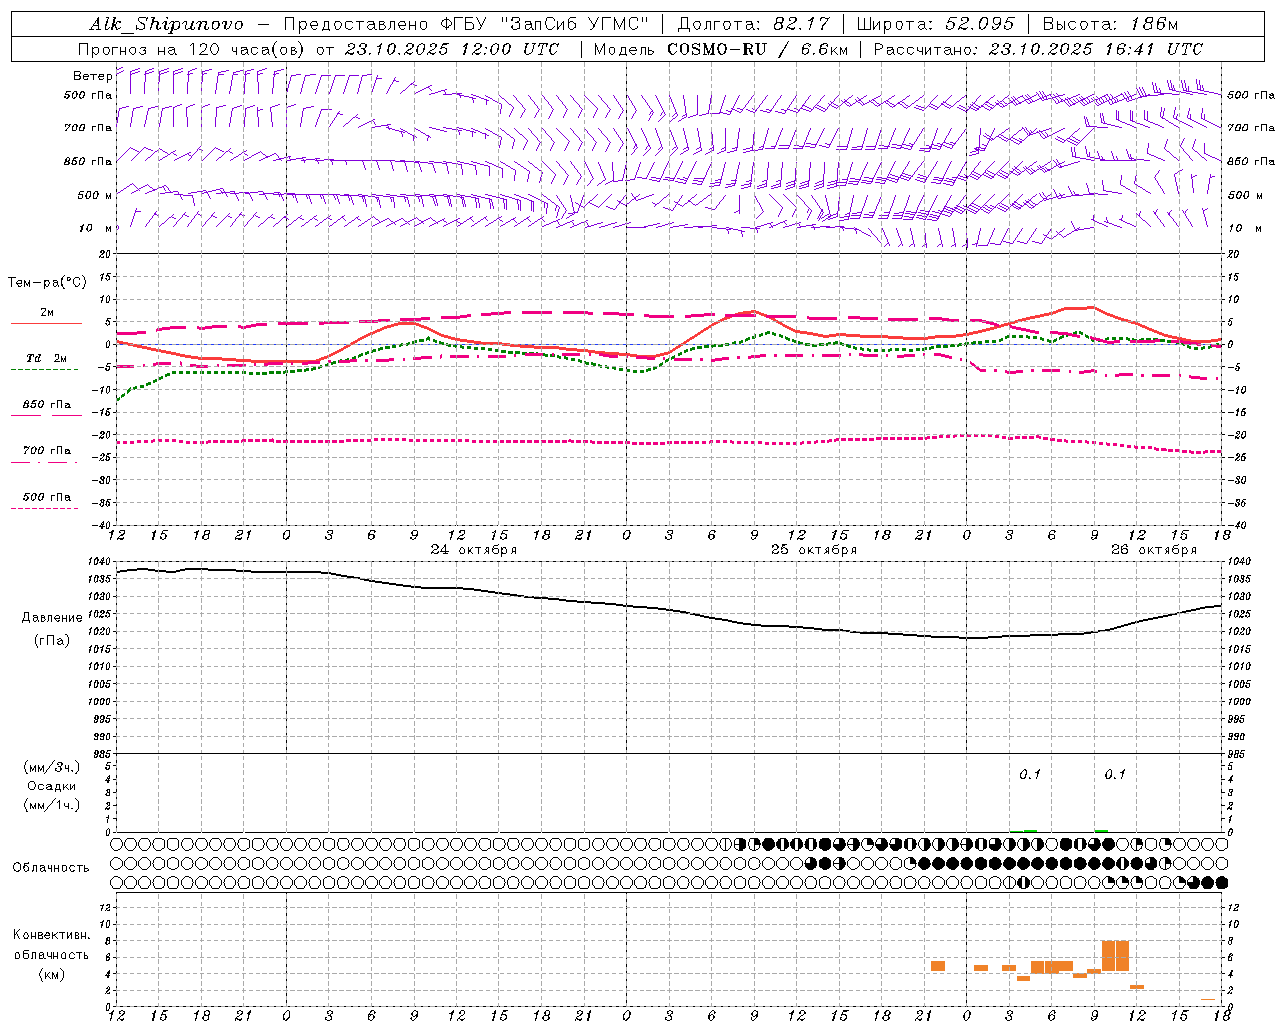Click the Alk_Shipunovo station title
The image size is (1280, 1024).
[x=166, y=24]
